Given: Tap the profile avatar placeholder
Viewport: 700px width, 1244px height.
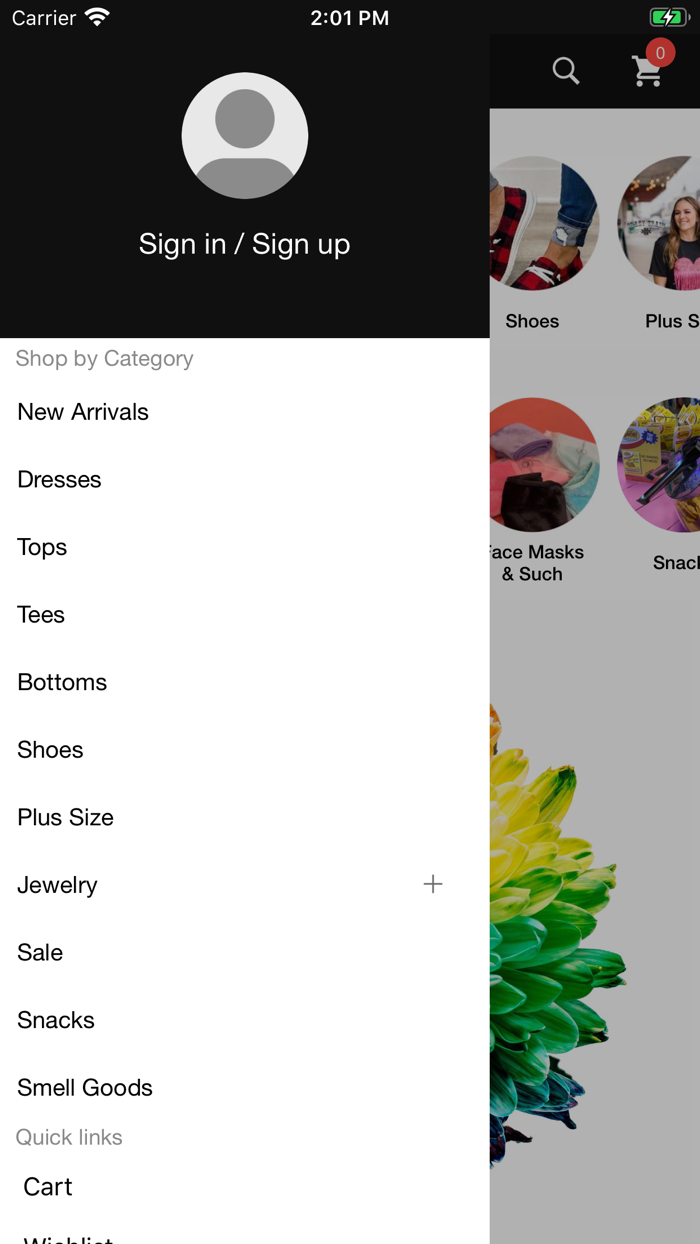Looking at the screenshot, I should [245, 135].
